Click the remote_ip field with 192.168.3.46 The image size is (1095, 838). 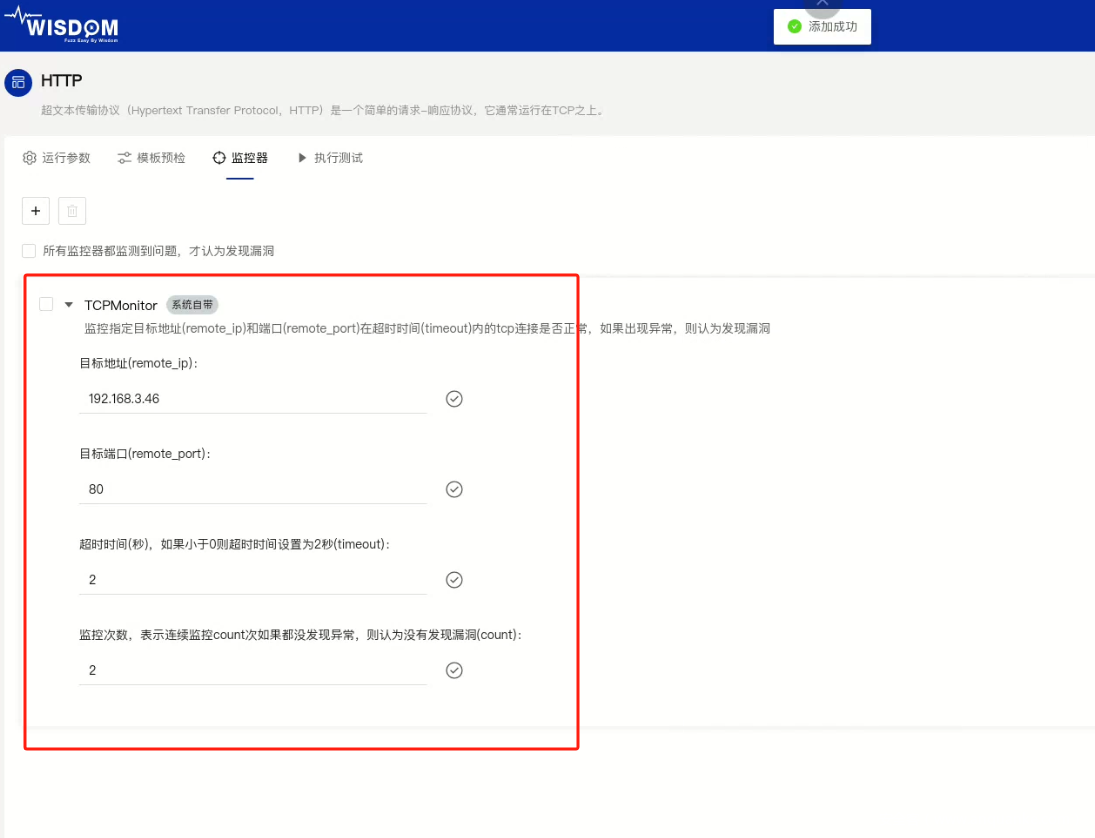tap(252, 399)
